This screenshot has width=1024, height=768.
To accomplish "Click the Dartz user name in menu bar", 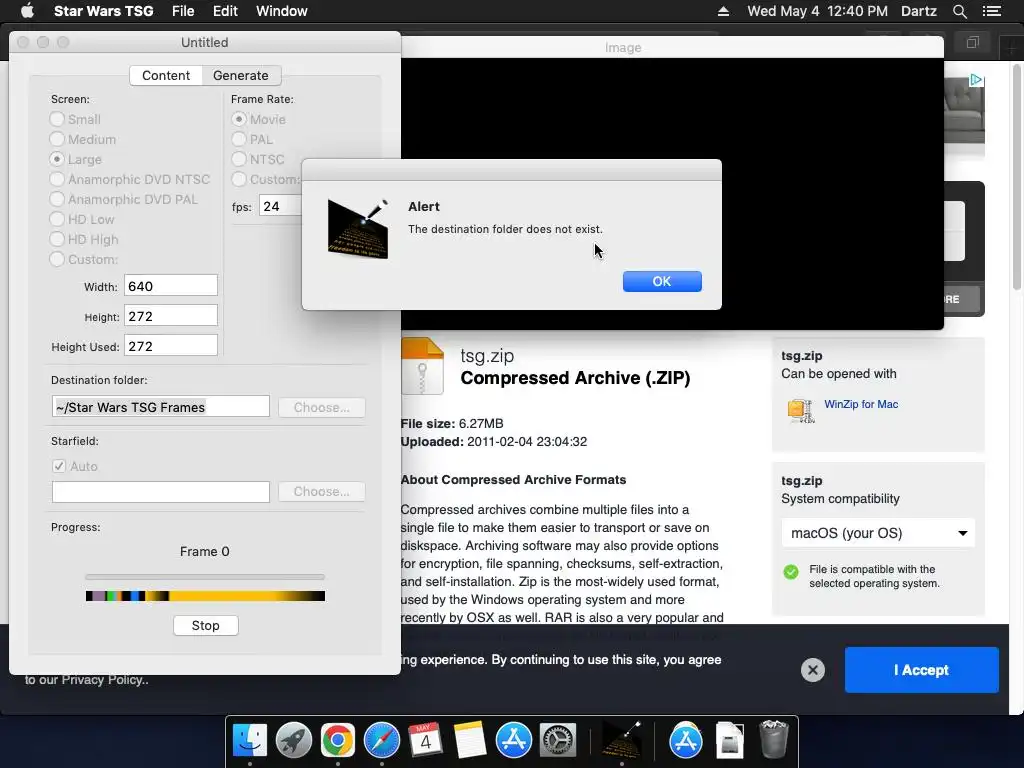I will [919, 11].
